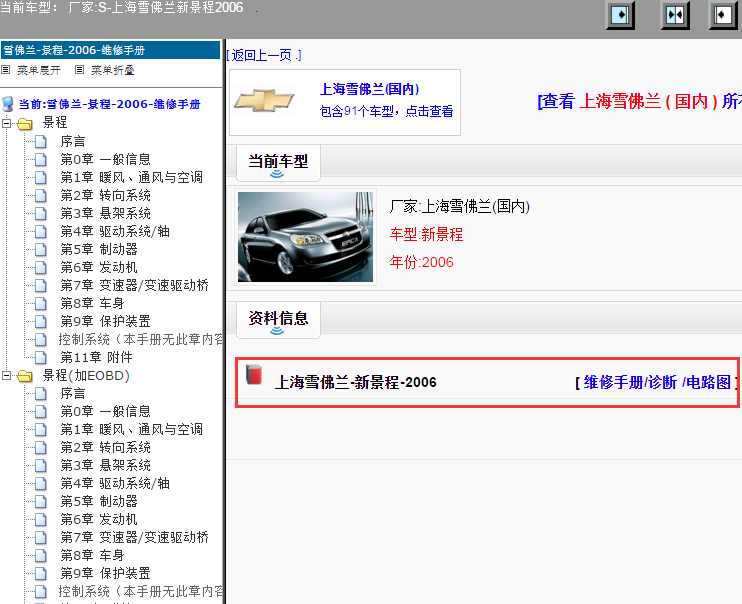This screenshot has width=742, height=604.
Task: Click the 上海雪佛兰-新景程-2006 entry title
Action: (355, 382)
